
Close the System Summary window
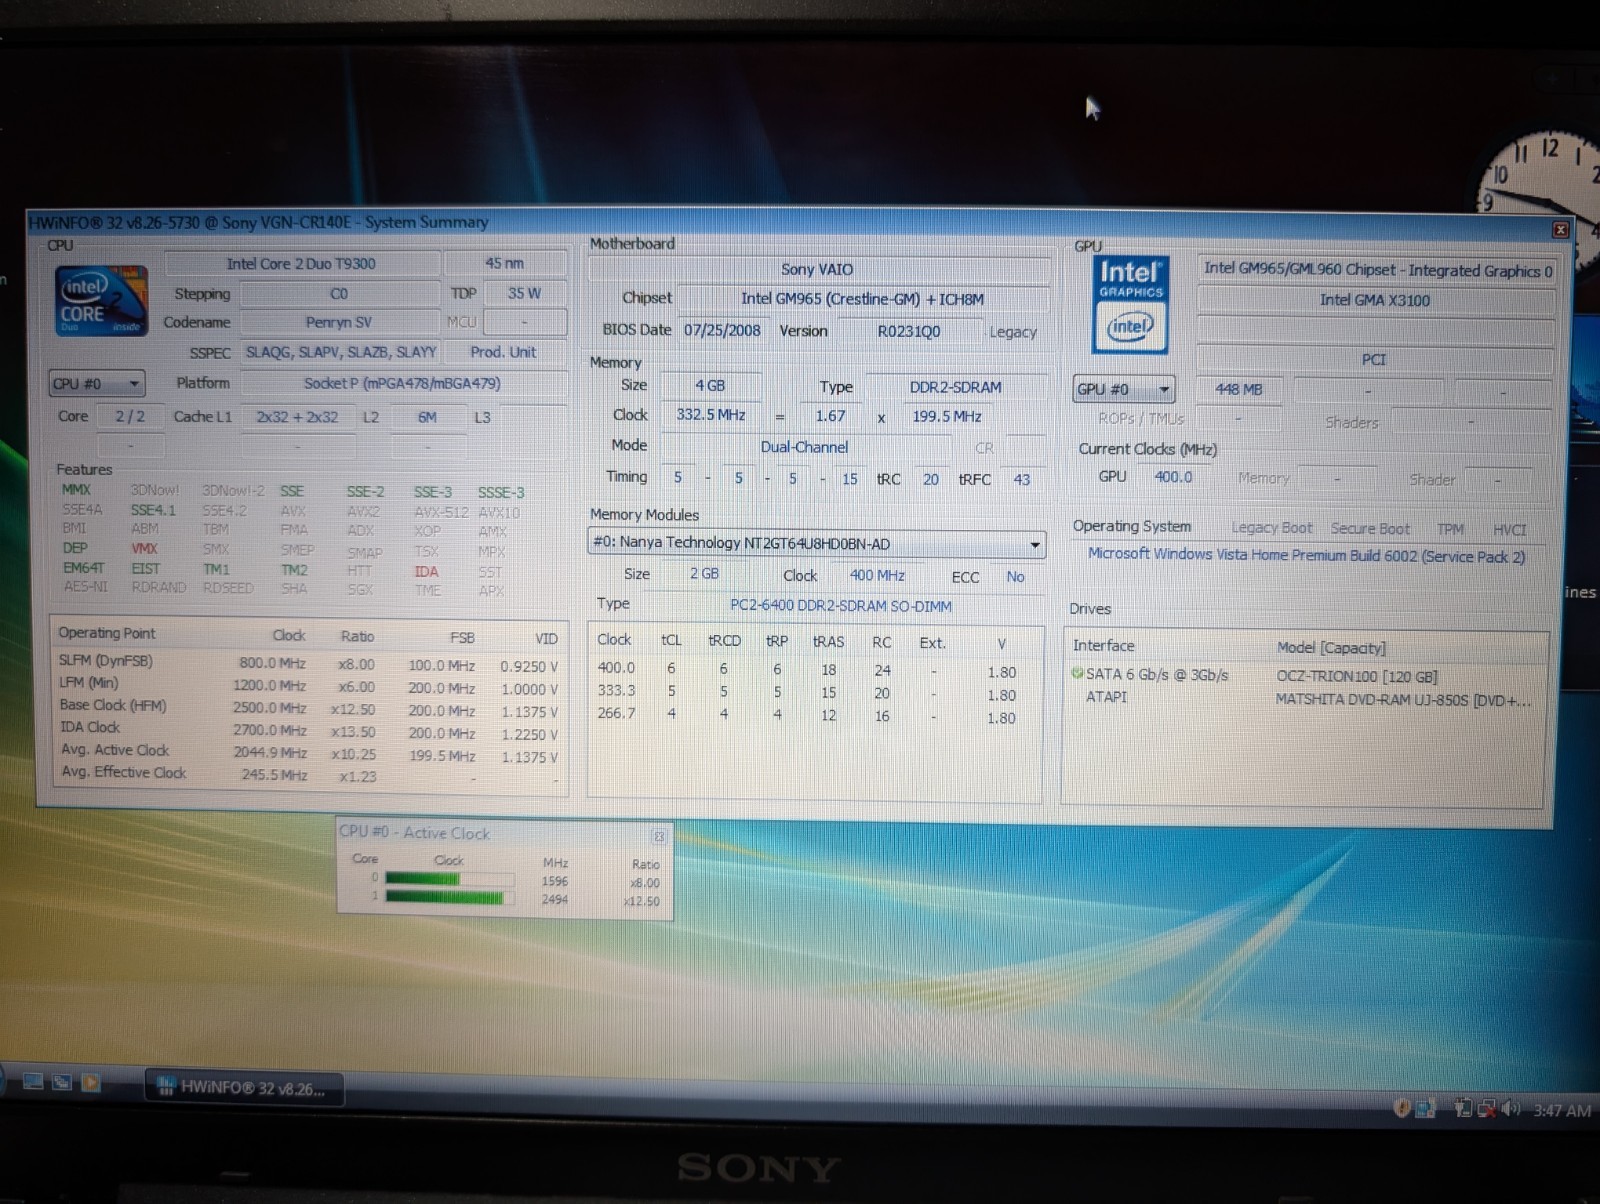click(1560, 230)
